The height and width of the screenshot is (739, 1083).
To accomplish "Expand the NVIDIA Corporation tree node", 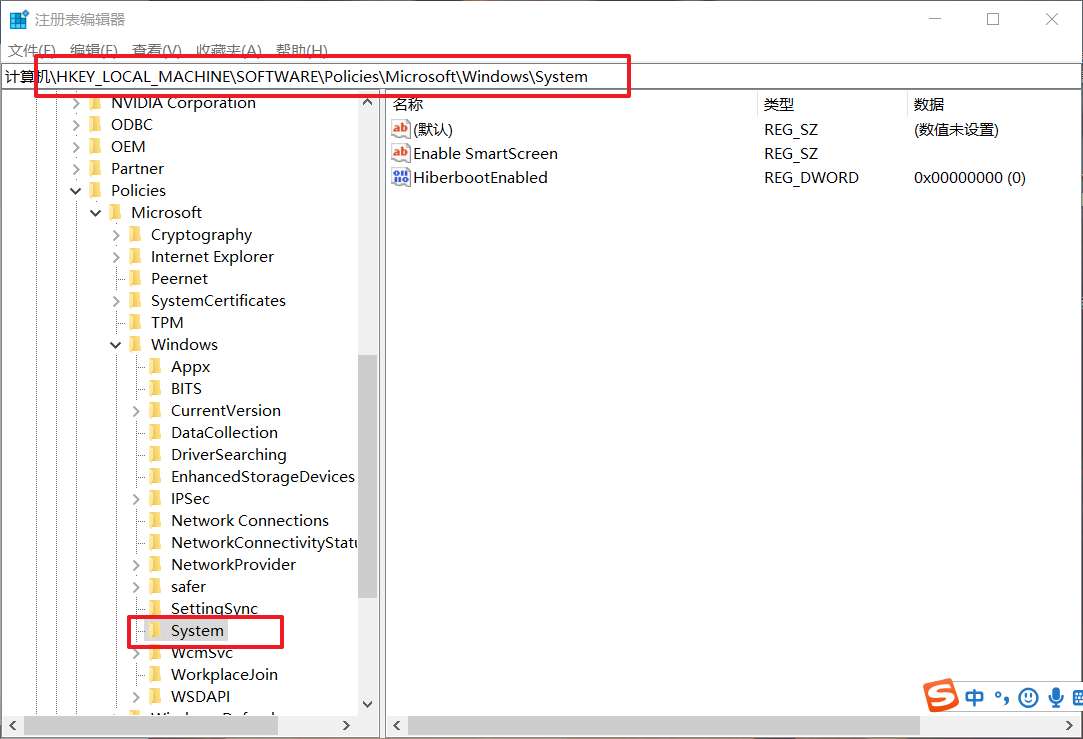I will [76, 103].
